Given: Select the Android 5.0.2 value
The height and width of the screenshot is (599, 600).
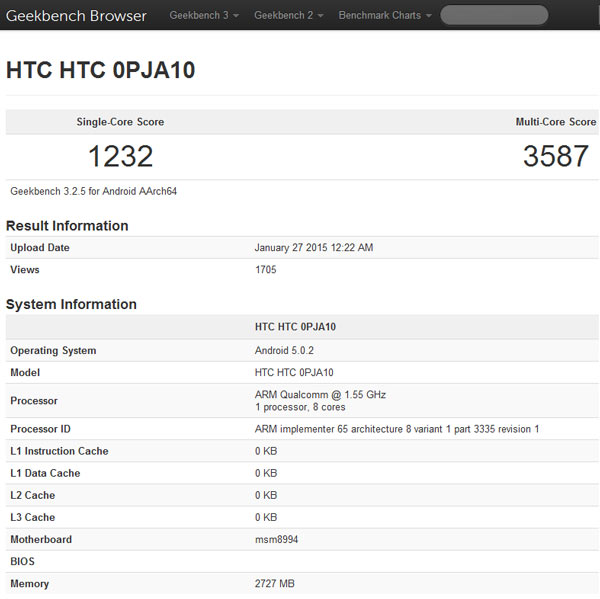Looking at the screenshot, I should (284, 351).
